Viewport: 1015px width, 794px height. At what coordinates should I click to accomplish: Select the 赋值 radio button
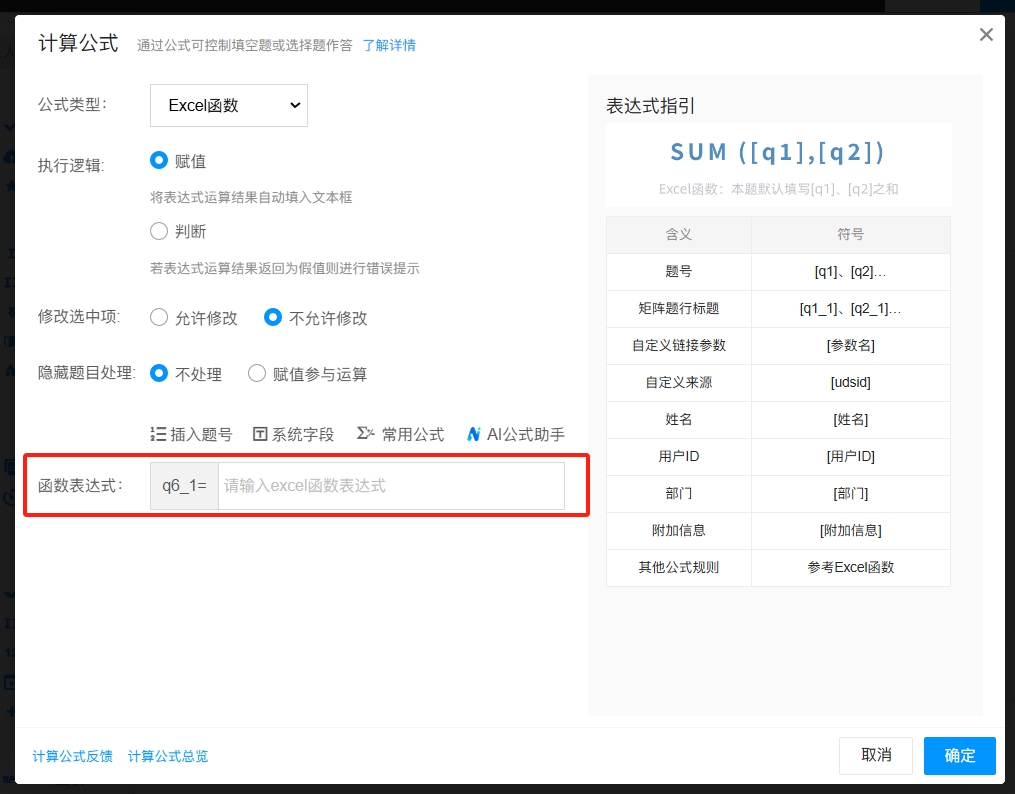click(159, 160)
